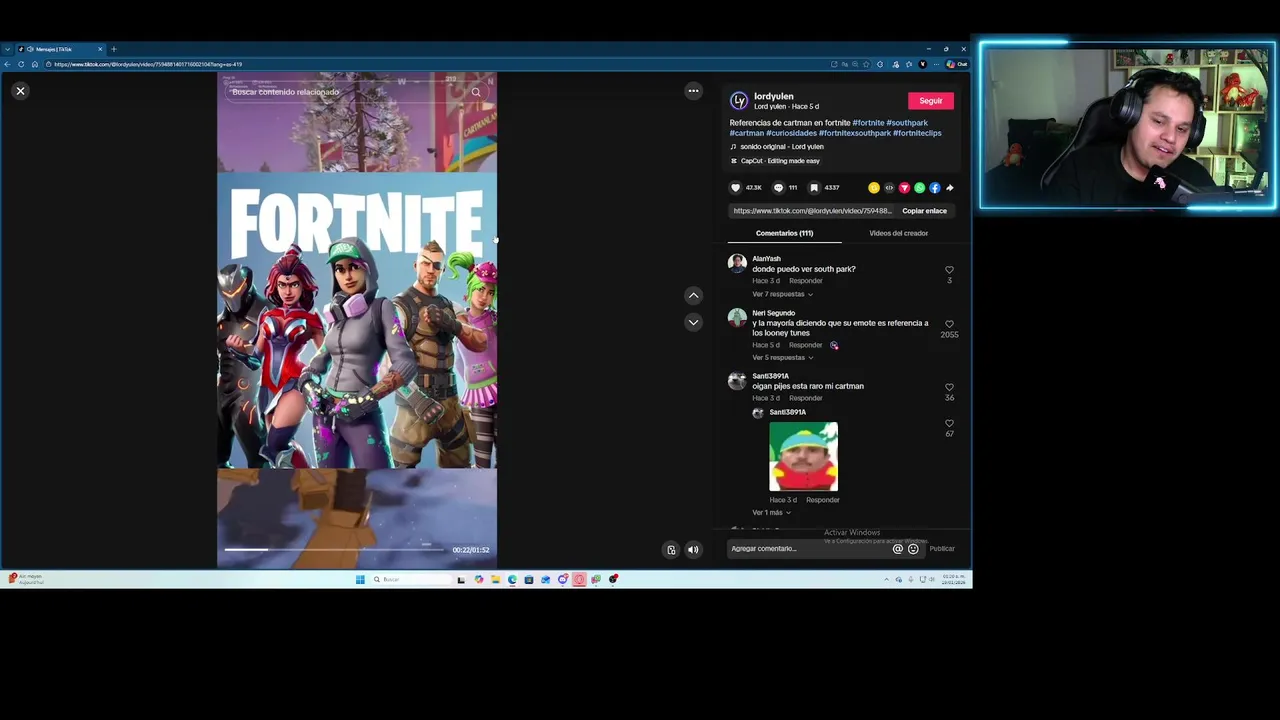Share video to Facebook
This screenshot has width=1280, height=720.
tap(935, 187)
